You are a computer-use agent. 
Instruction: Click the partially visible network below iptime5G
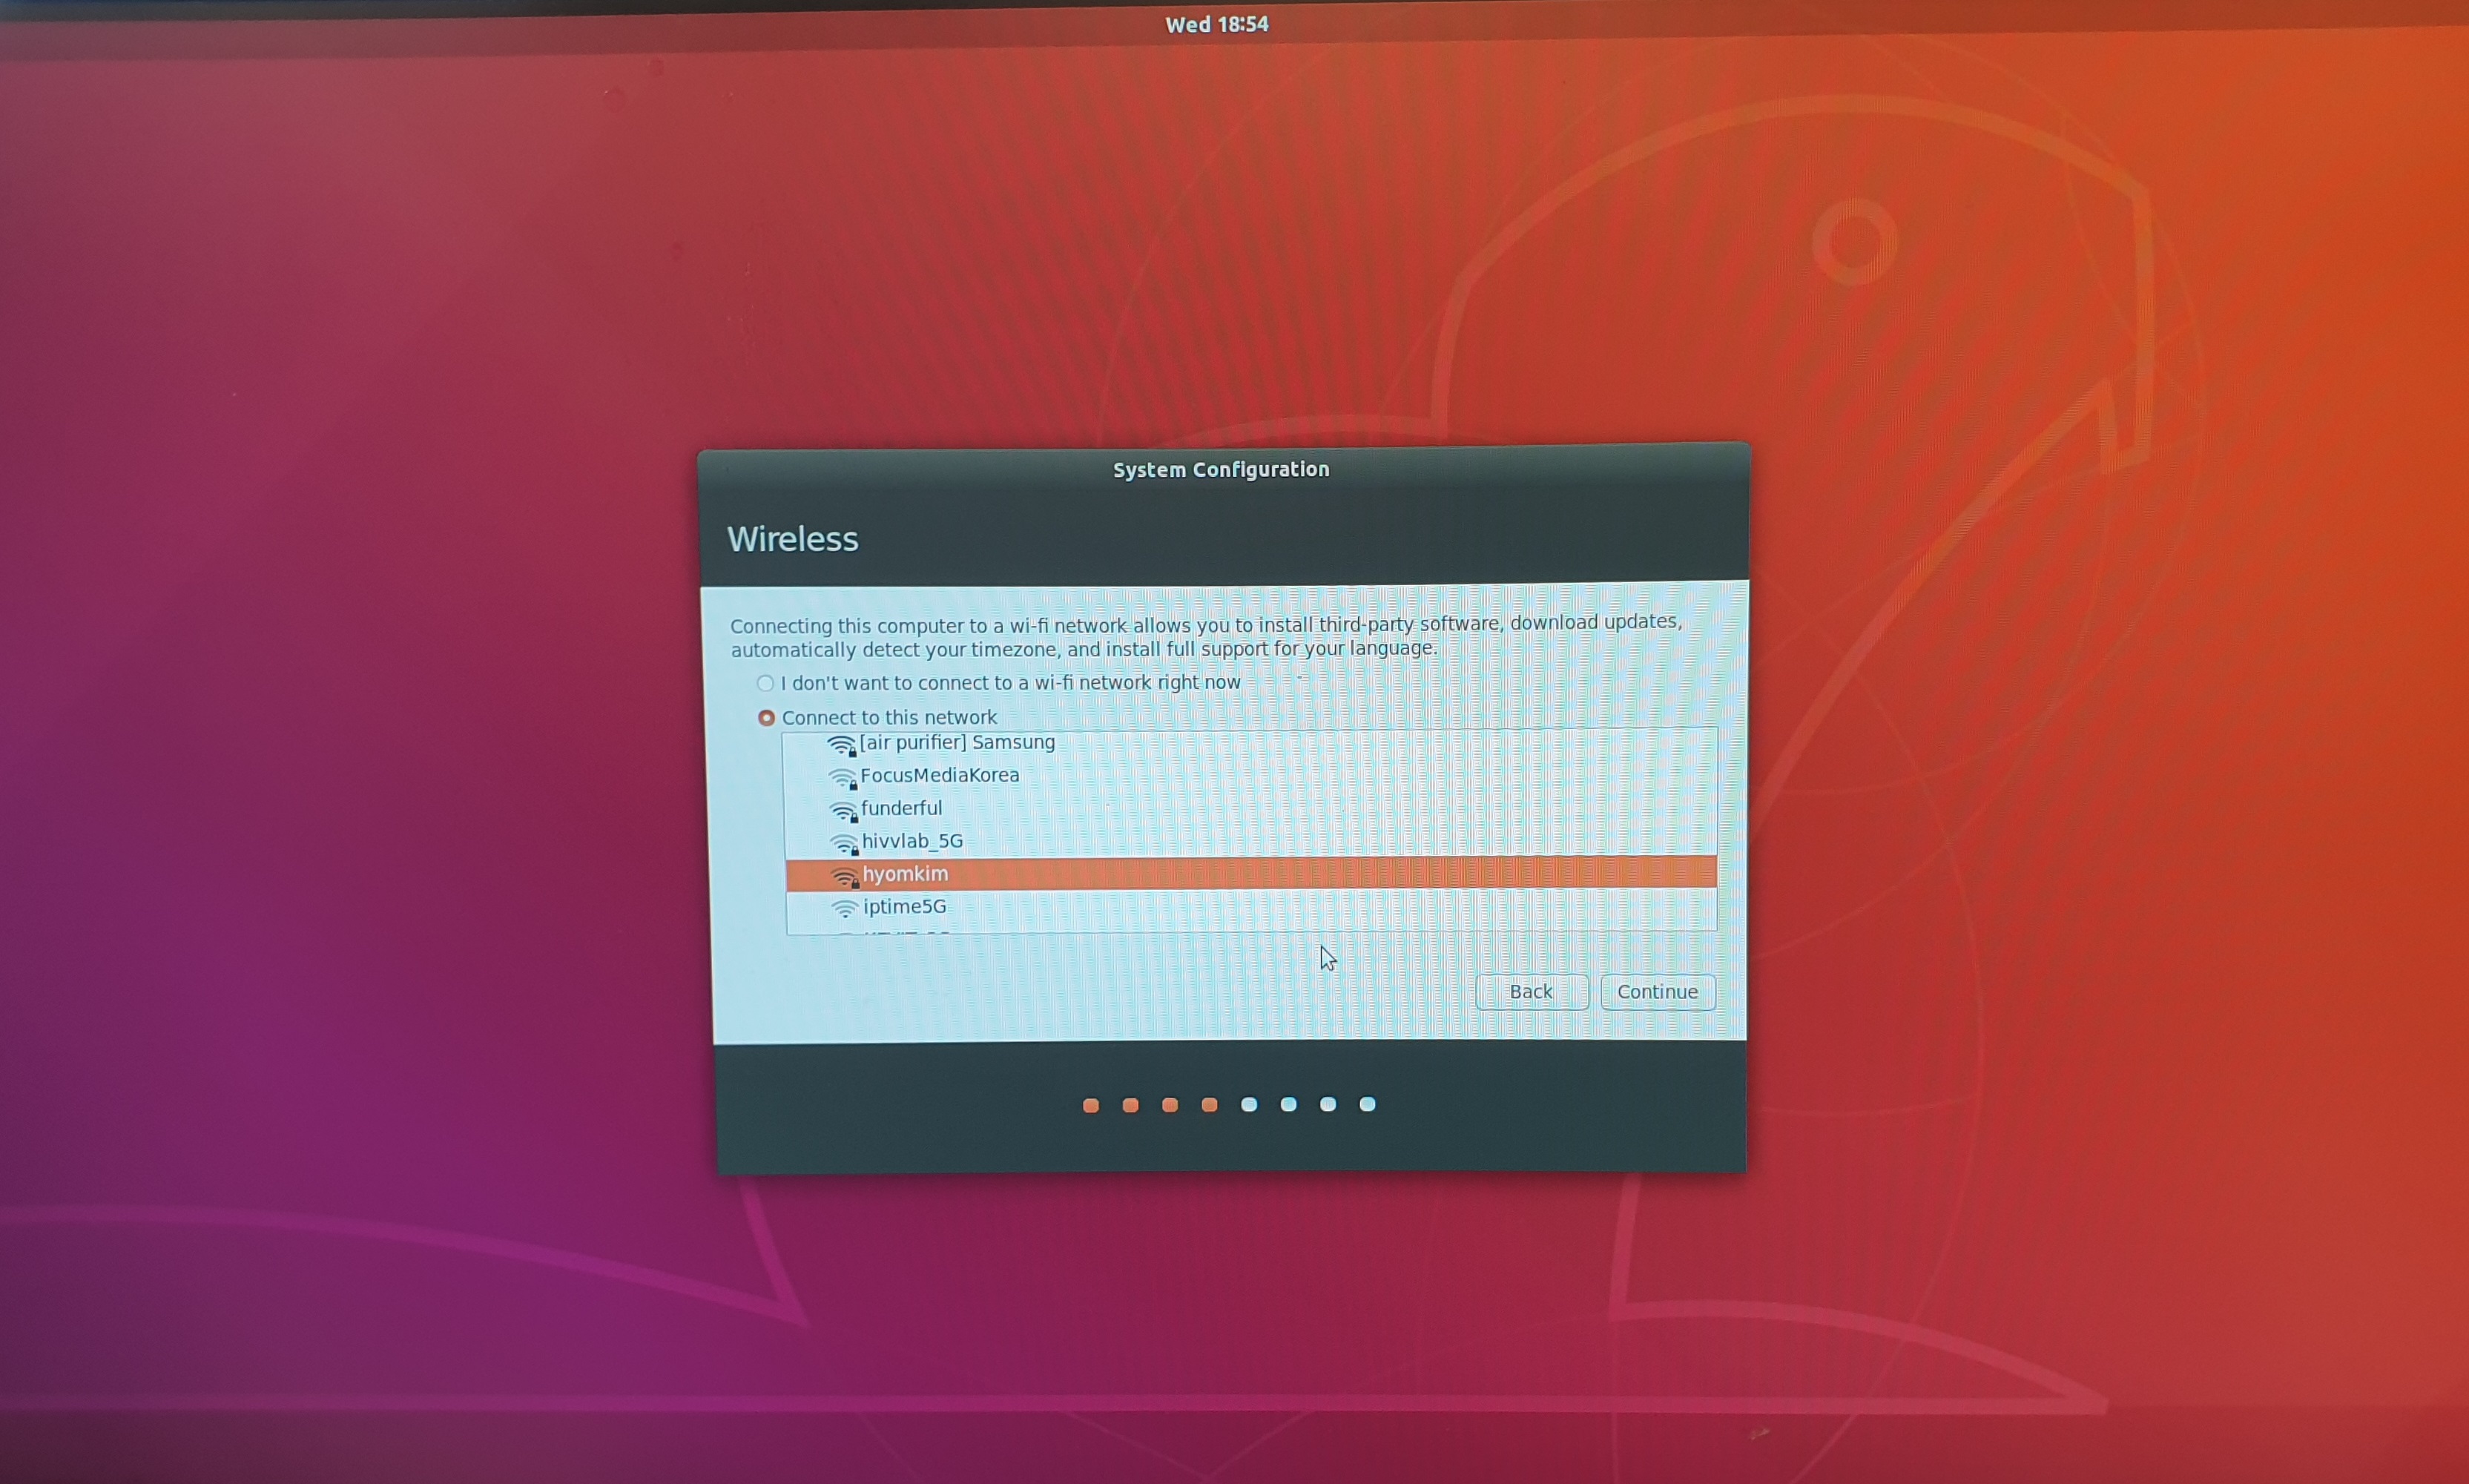click(905, 931)
